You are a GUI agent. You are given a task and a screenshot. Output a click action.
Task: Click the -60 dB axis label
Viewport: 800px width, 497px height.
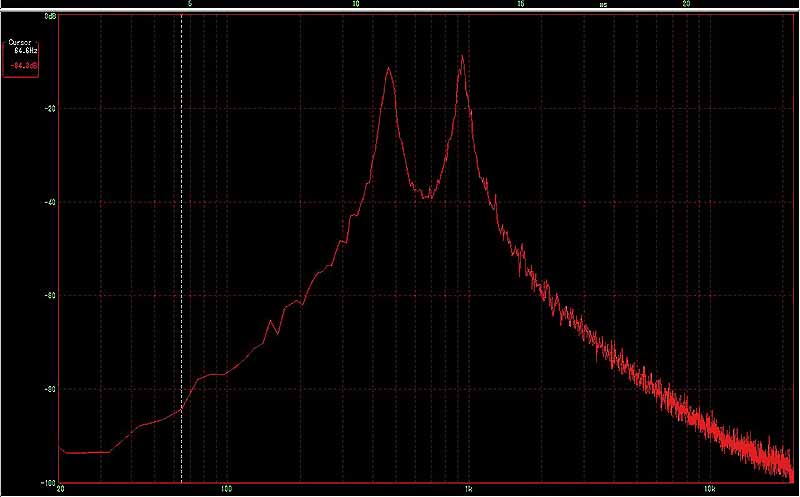click(50, 295)
